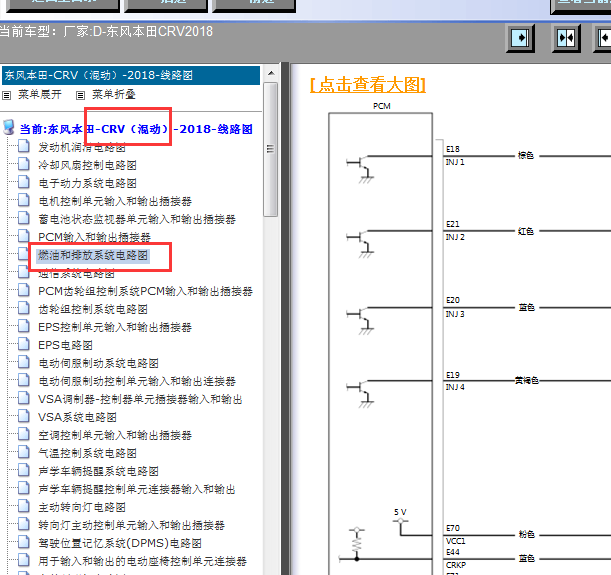Click the icon next to 菜单展开

(x=7, y=95)
